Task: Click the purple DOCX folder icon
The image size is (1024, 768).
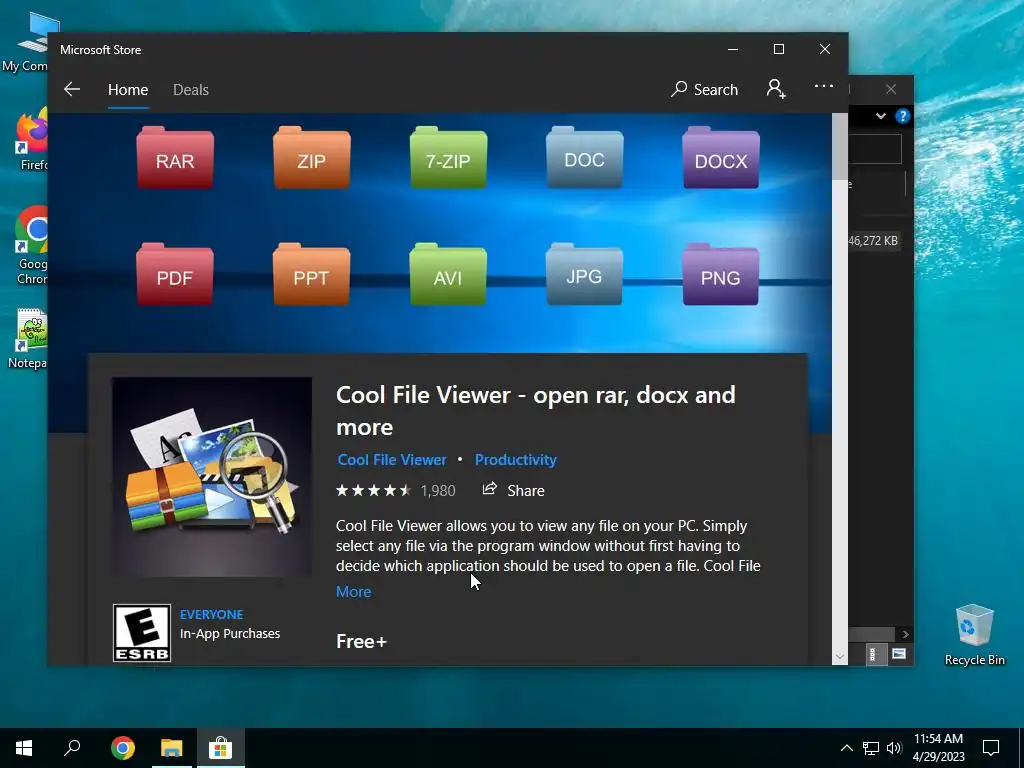Action: pos(721,157)
